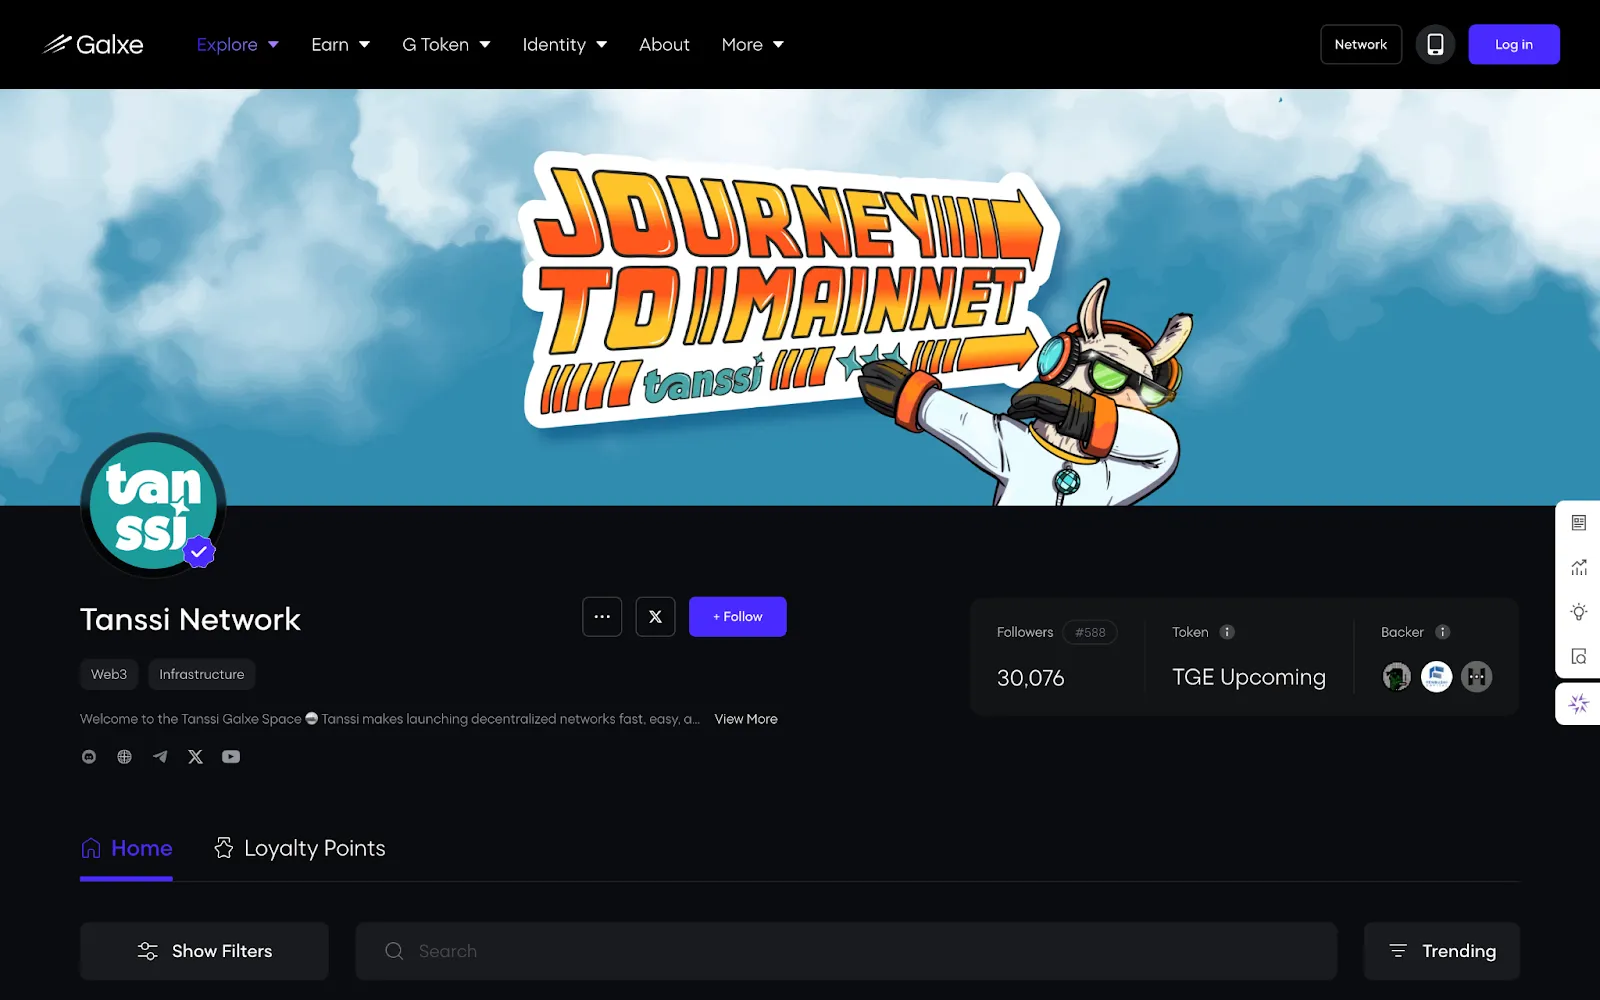Select the Web3 tag
This screenshot has width=1600, height=1000.
(x=109, y=674)
